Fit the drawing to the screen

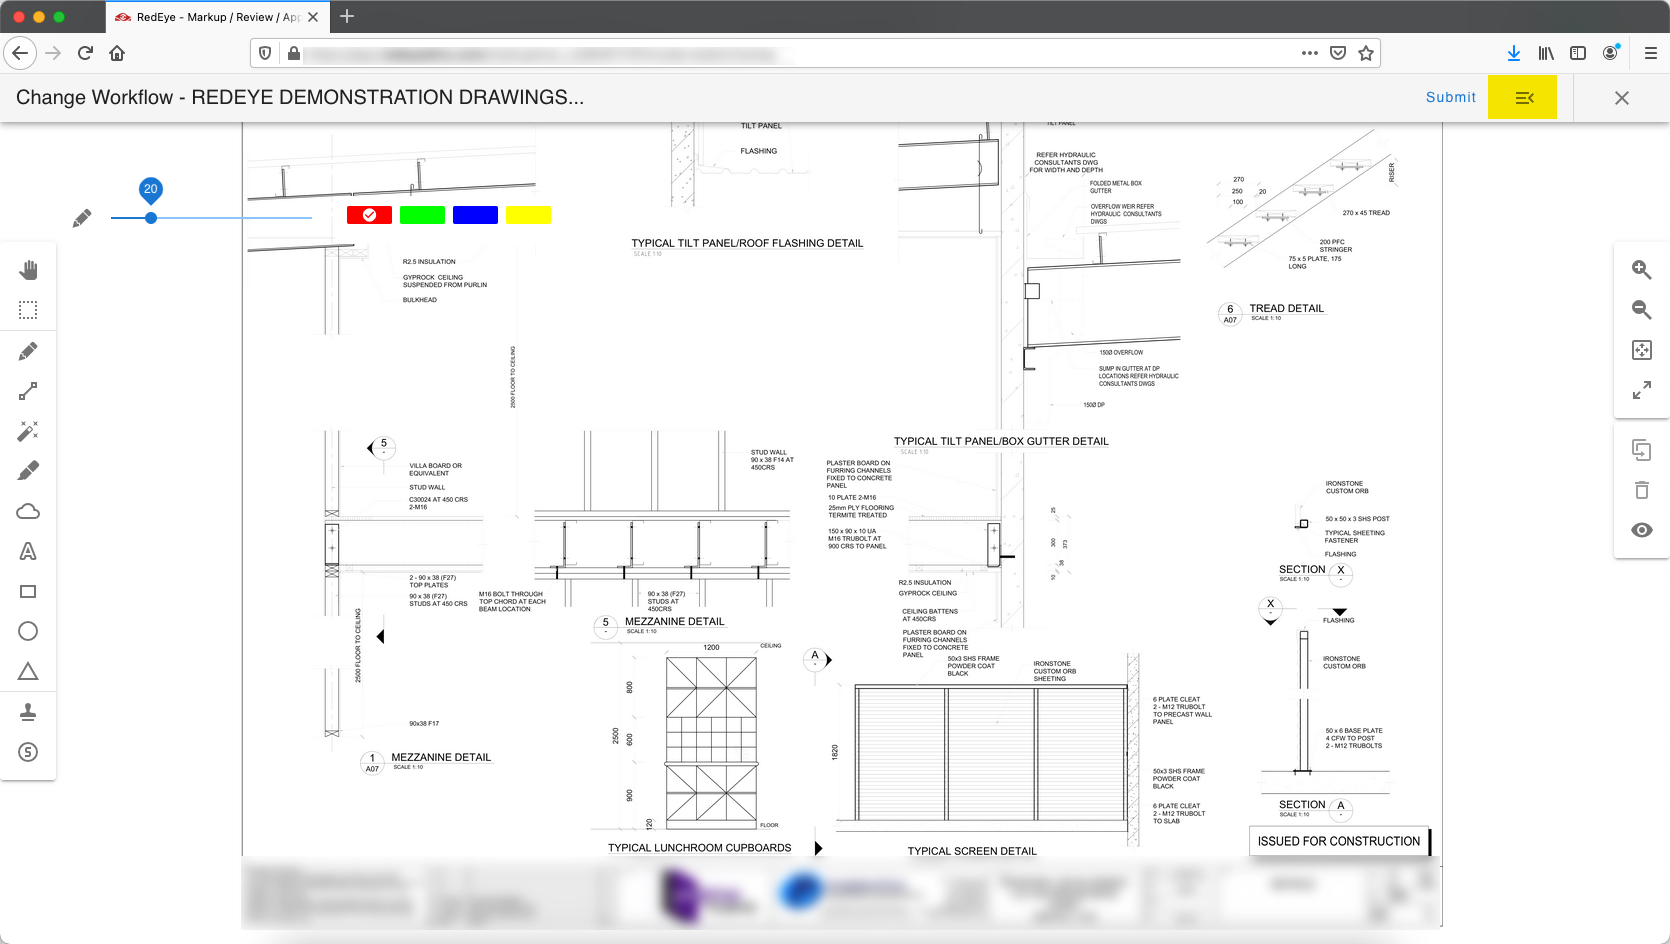pos(1641,350)
